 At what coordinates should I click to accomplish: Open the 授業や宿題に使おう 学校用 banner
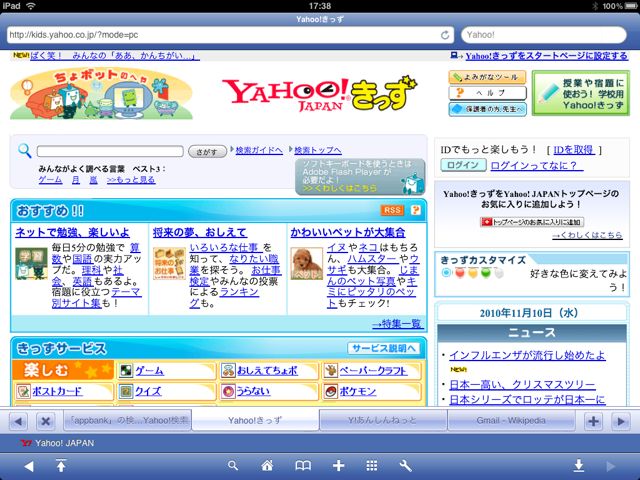tap(580, 93)
